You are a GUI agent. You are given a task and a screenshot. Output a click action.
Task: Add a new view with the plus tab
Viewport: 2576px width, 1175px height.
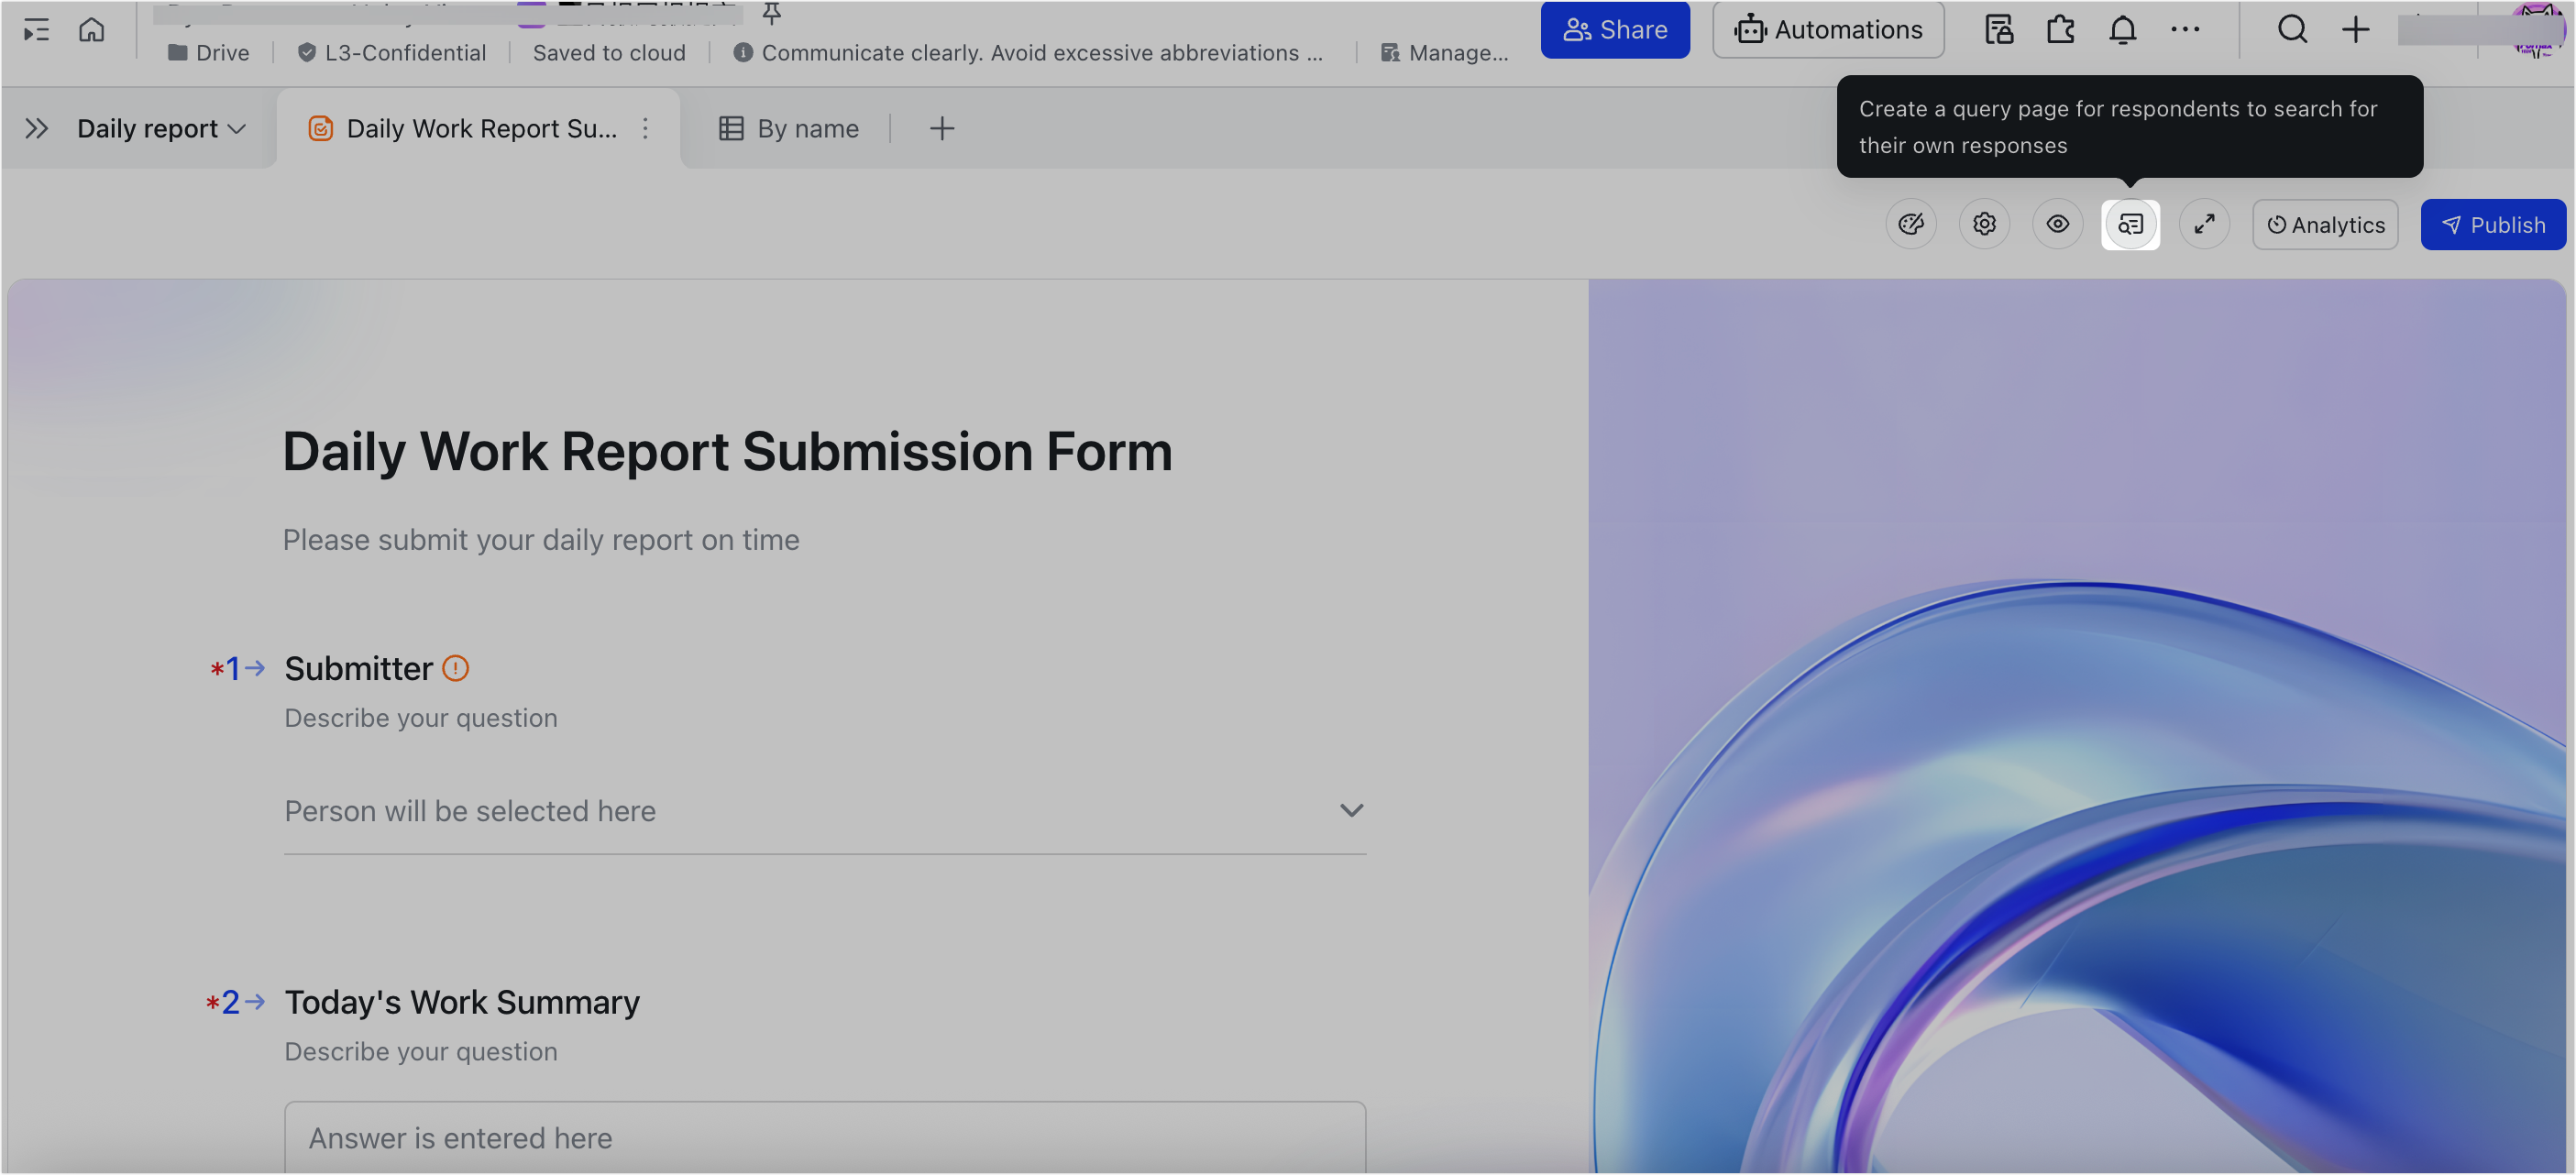point(941,129)
